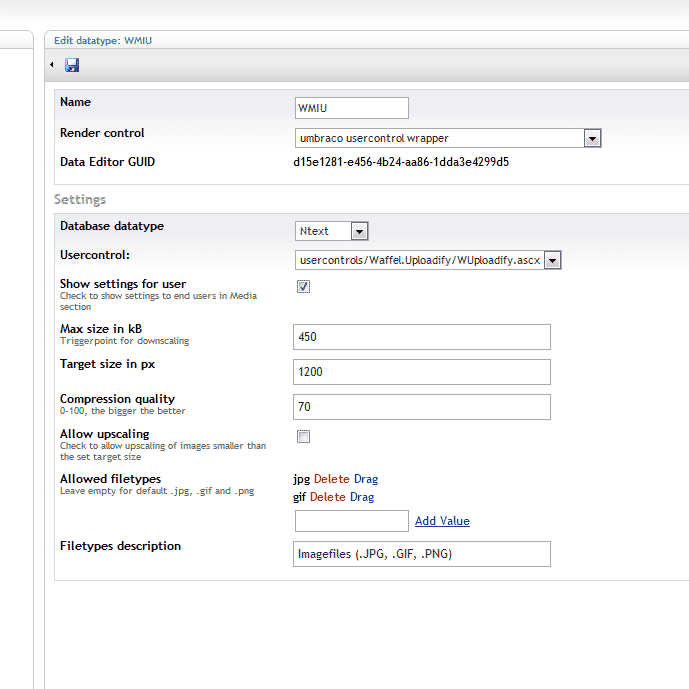Screen dimensions: 689x689
Task: Delete the jpg filetype entry
Action: 331,479
